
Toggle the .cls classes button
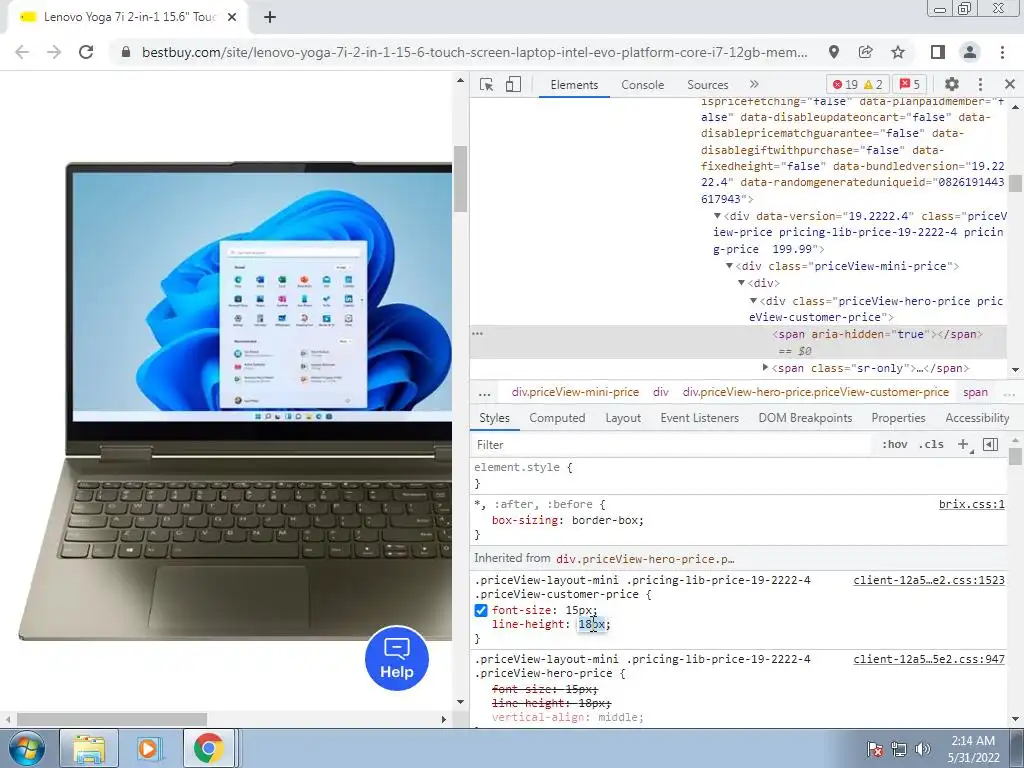tap(931, 445)
